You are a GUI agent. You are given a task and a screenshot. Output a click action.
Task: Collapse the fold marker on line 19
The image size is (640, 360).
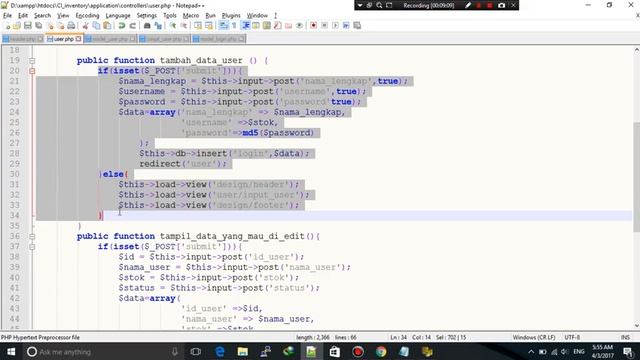[32, 61]
